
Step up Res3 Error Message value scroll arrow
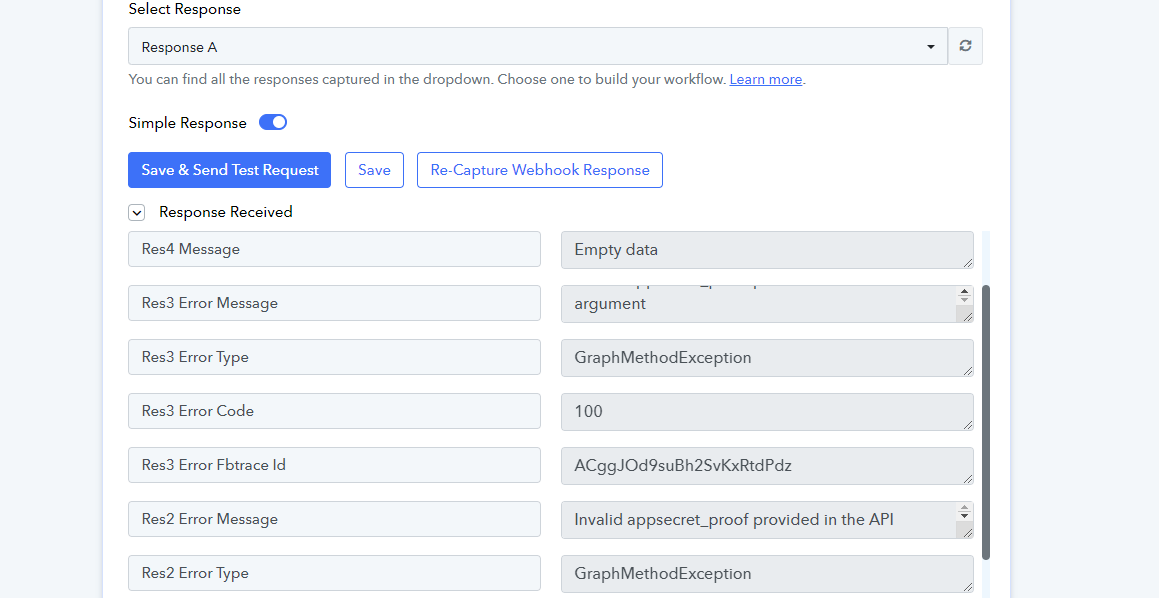click(965, 292)
